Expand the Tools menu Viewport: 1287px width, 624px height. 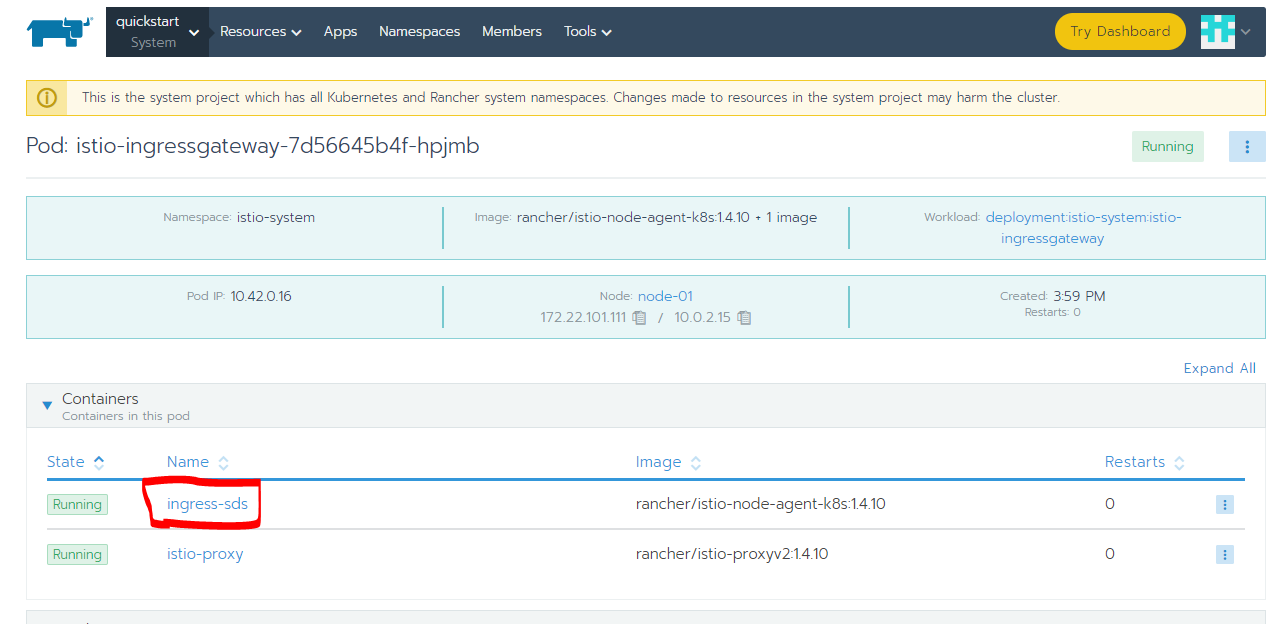pyautogui.click(x=588, y=32)
